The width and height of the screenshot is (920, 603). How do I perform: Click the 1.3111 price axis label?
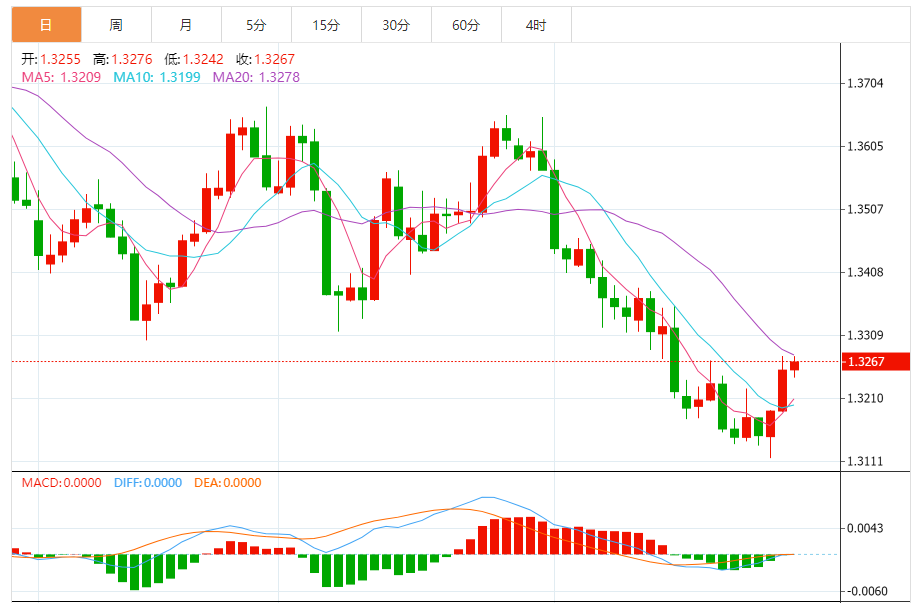[865, 462]
